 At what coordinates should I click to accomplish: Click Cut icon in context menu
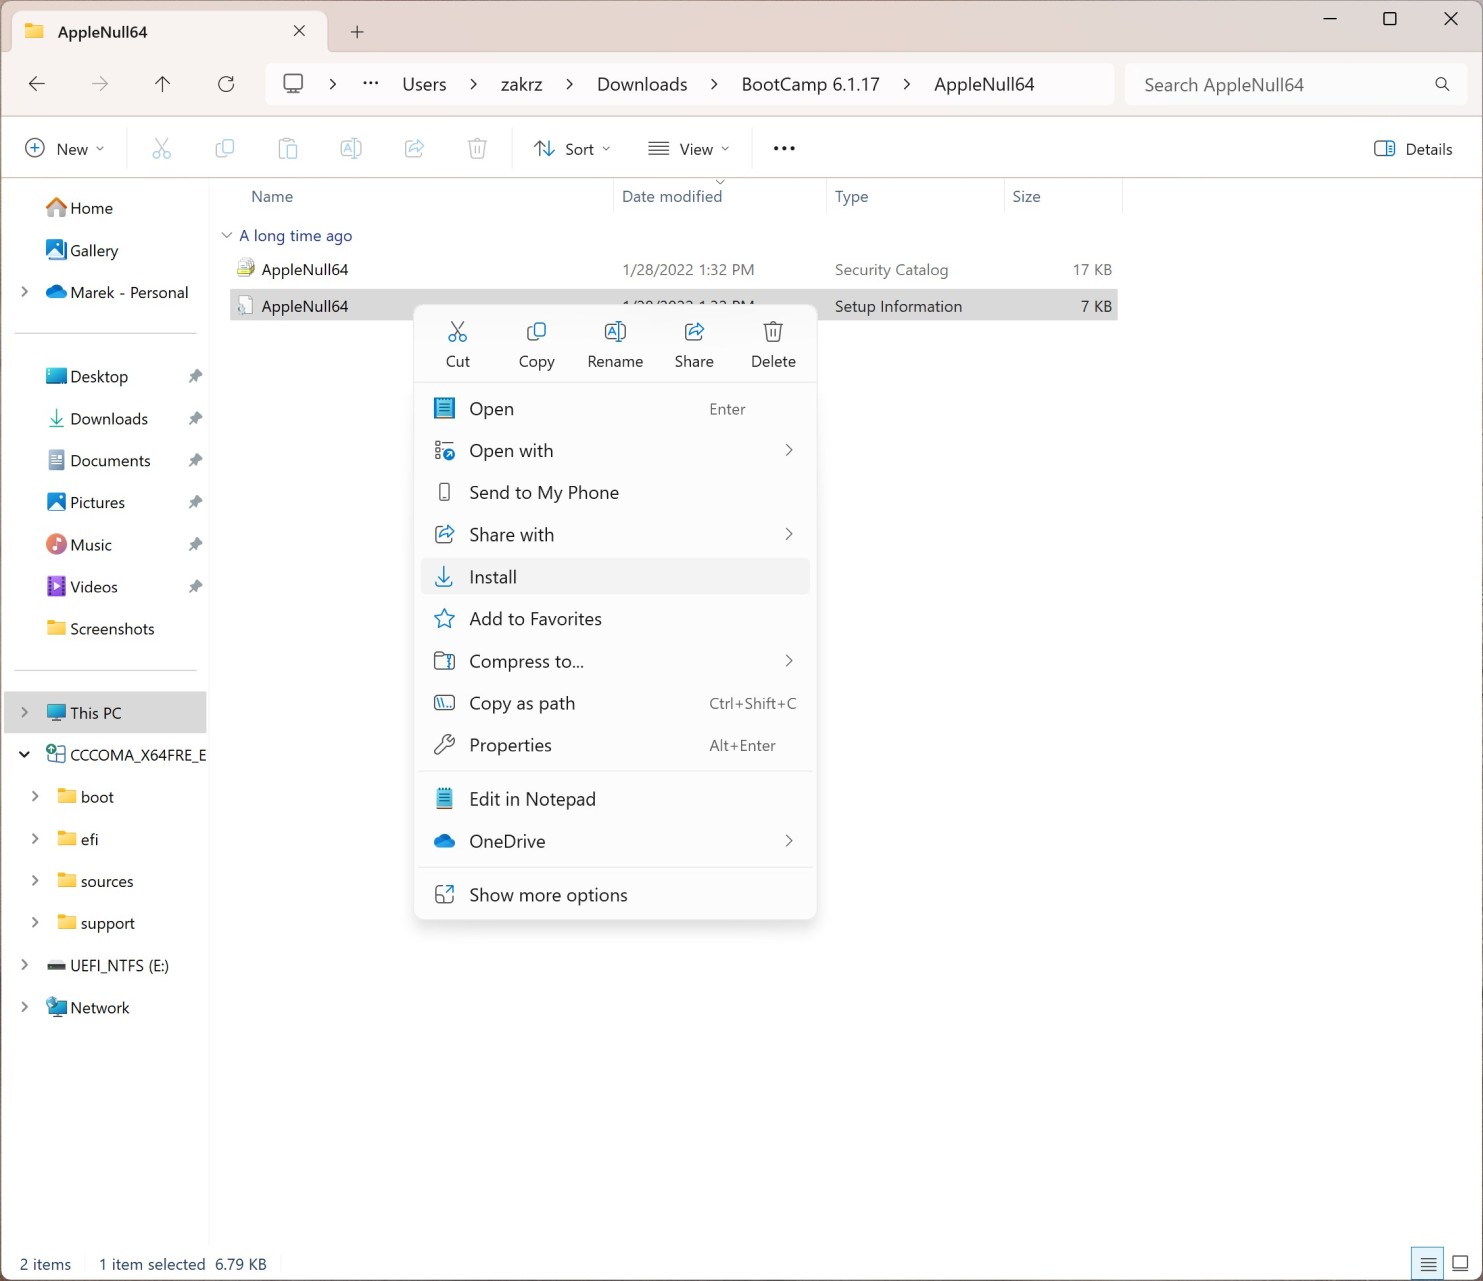click(x=457, y=332)
